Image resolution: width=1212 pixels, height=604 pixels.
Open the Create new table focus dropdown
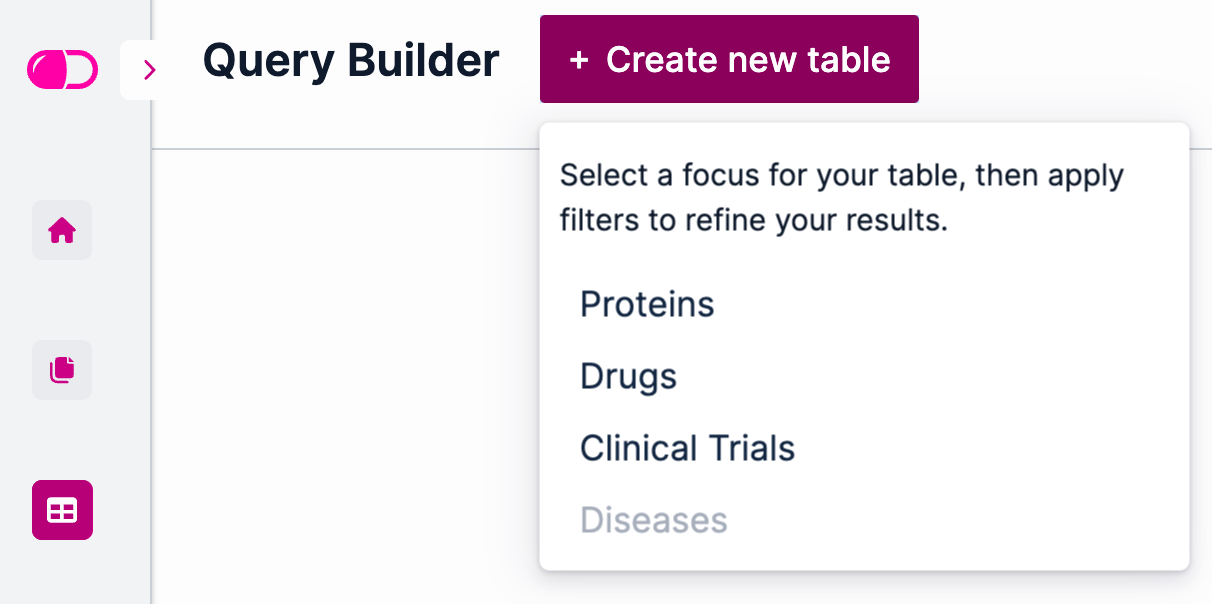(x=728, y=59)
